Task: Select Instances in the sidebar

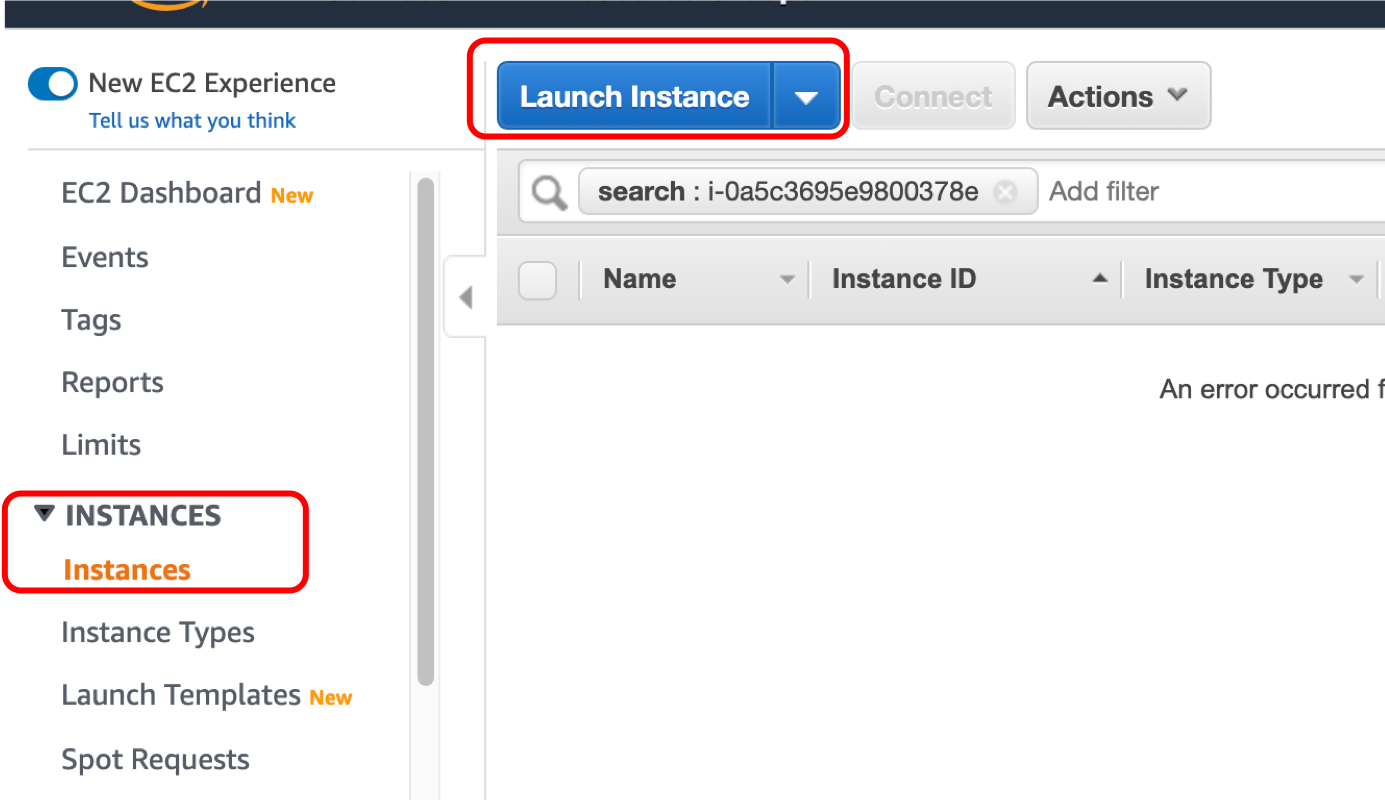Action: coord(127,570)
